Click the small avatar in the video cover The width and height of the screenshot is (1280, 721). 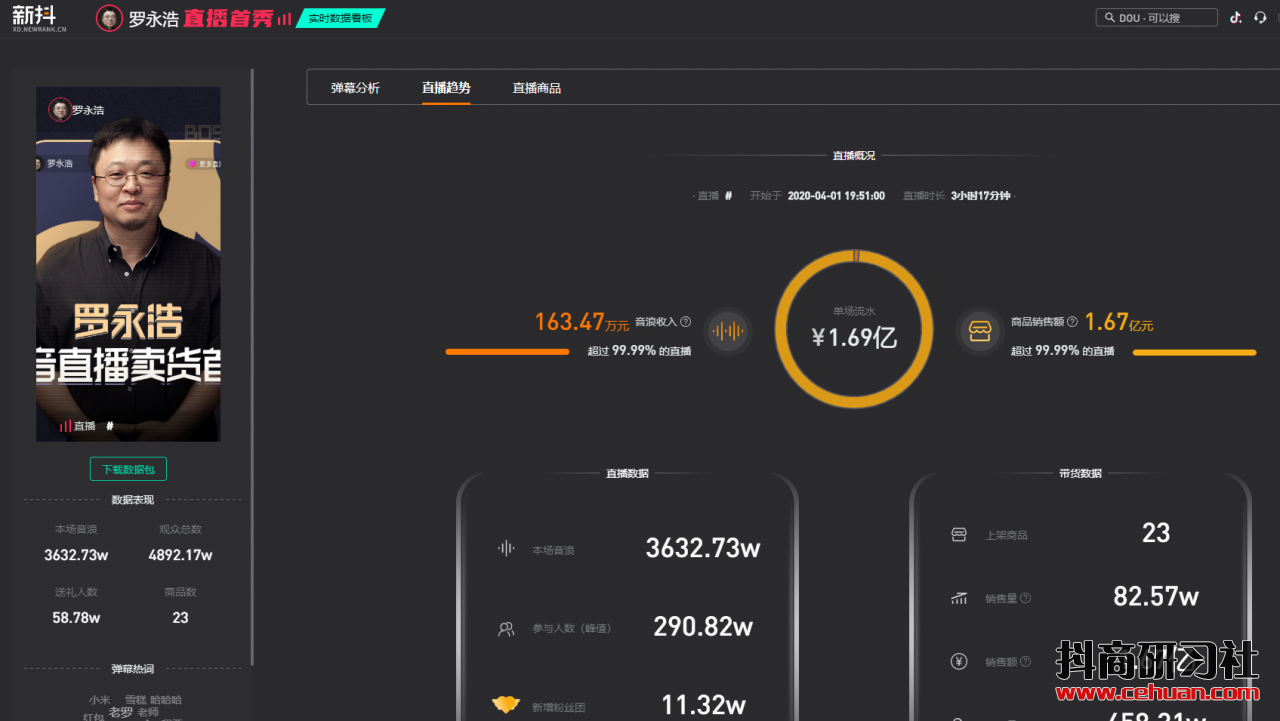59,110
